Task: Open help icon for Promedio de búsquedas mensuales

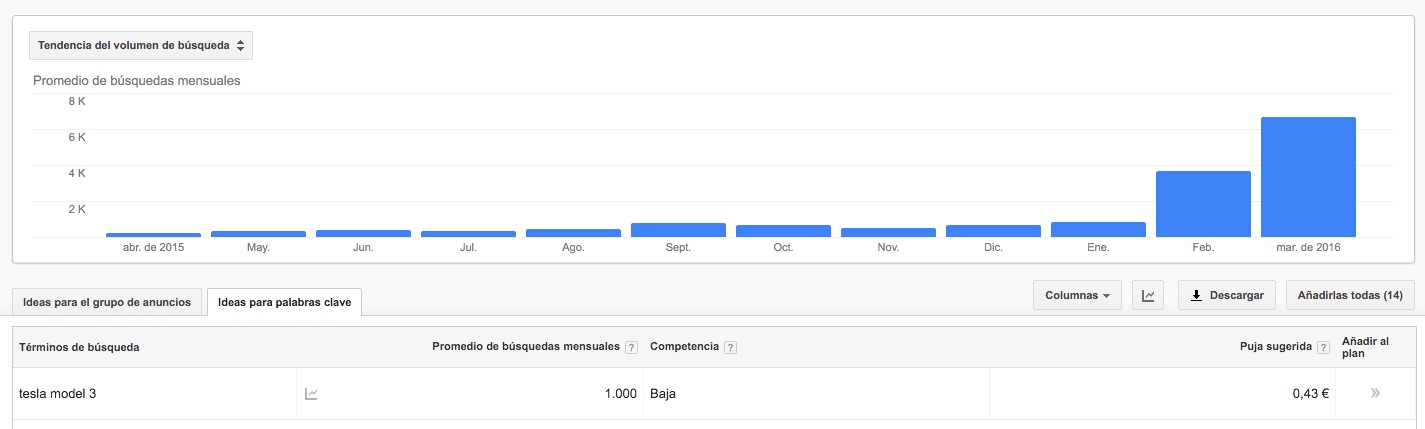Action: [x=631, y=347]
